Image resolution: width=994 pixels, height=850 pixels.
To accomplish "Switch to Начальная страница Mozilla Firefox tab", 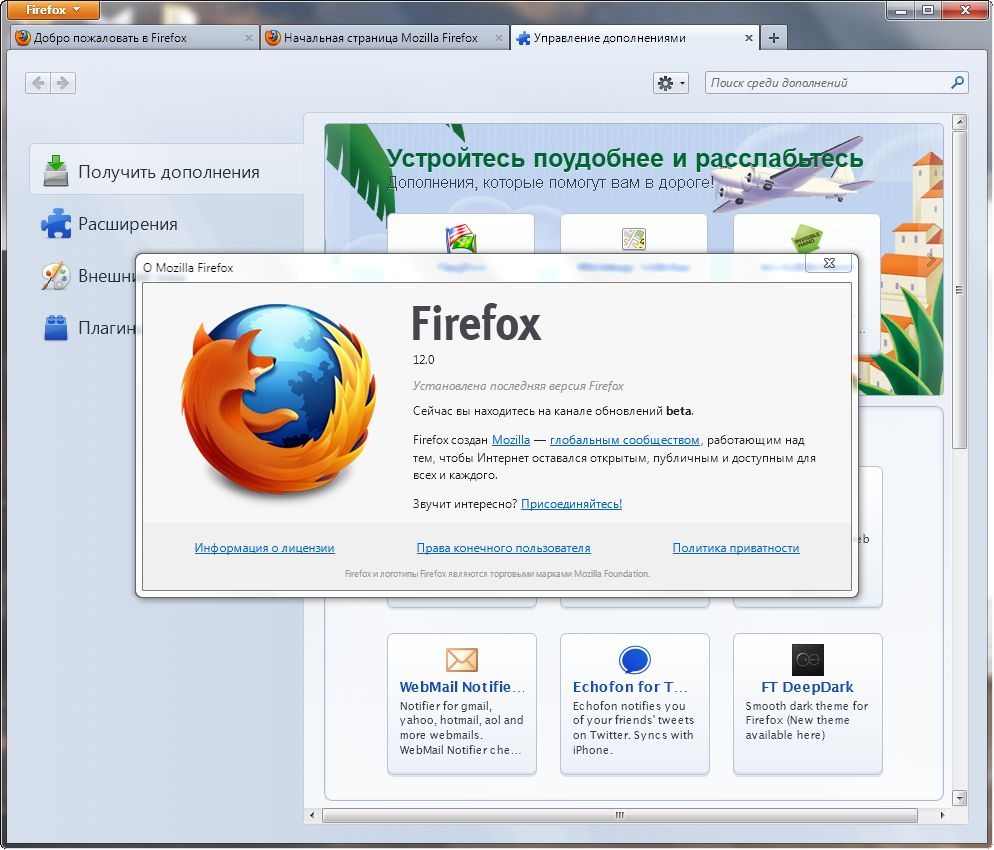I will click(x=380, y=38).
